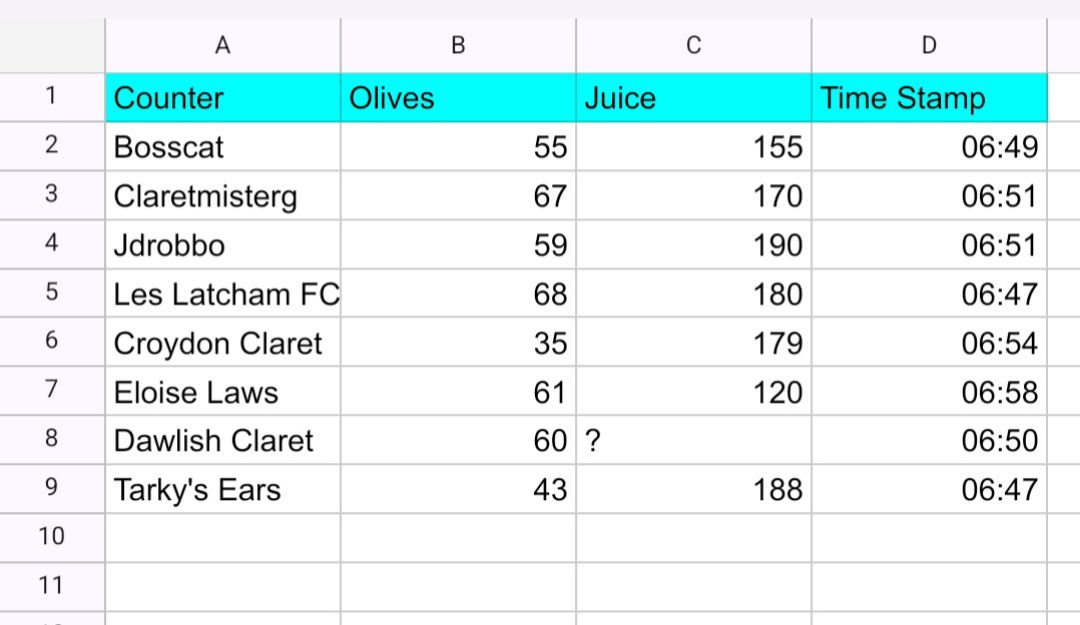This screenshot has width=1080, height=625.
Task: Select Les Latcham FC cell
Action: coord(222,294)
